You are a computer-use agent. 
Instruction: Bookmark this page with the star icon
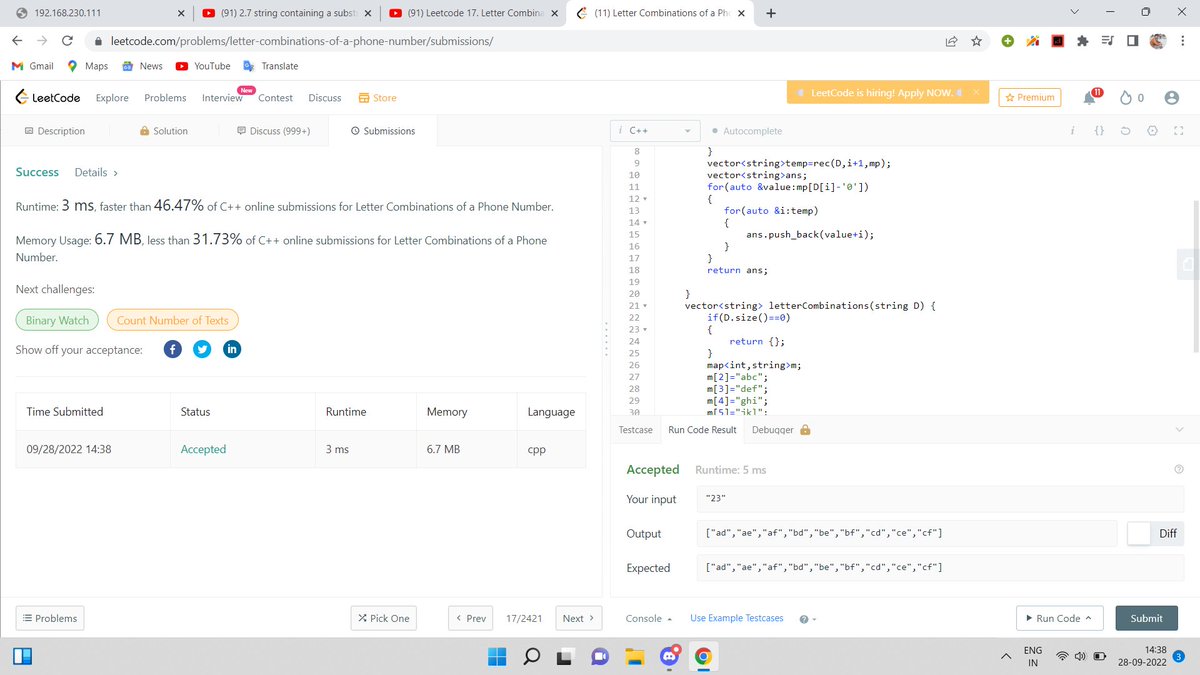[976, 42]
